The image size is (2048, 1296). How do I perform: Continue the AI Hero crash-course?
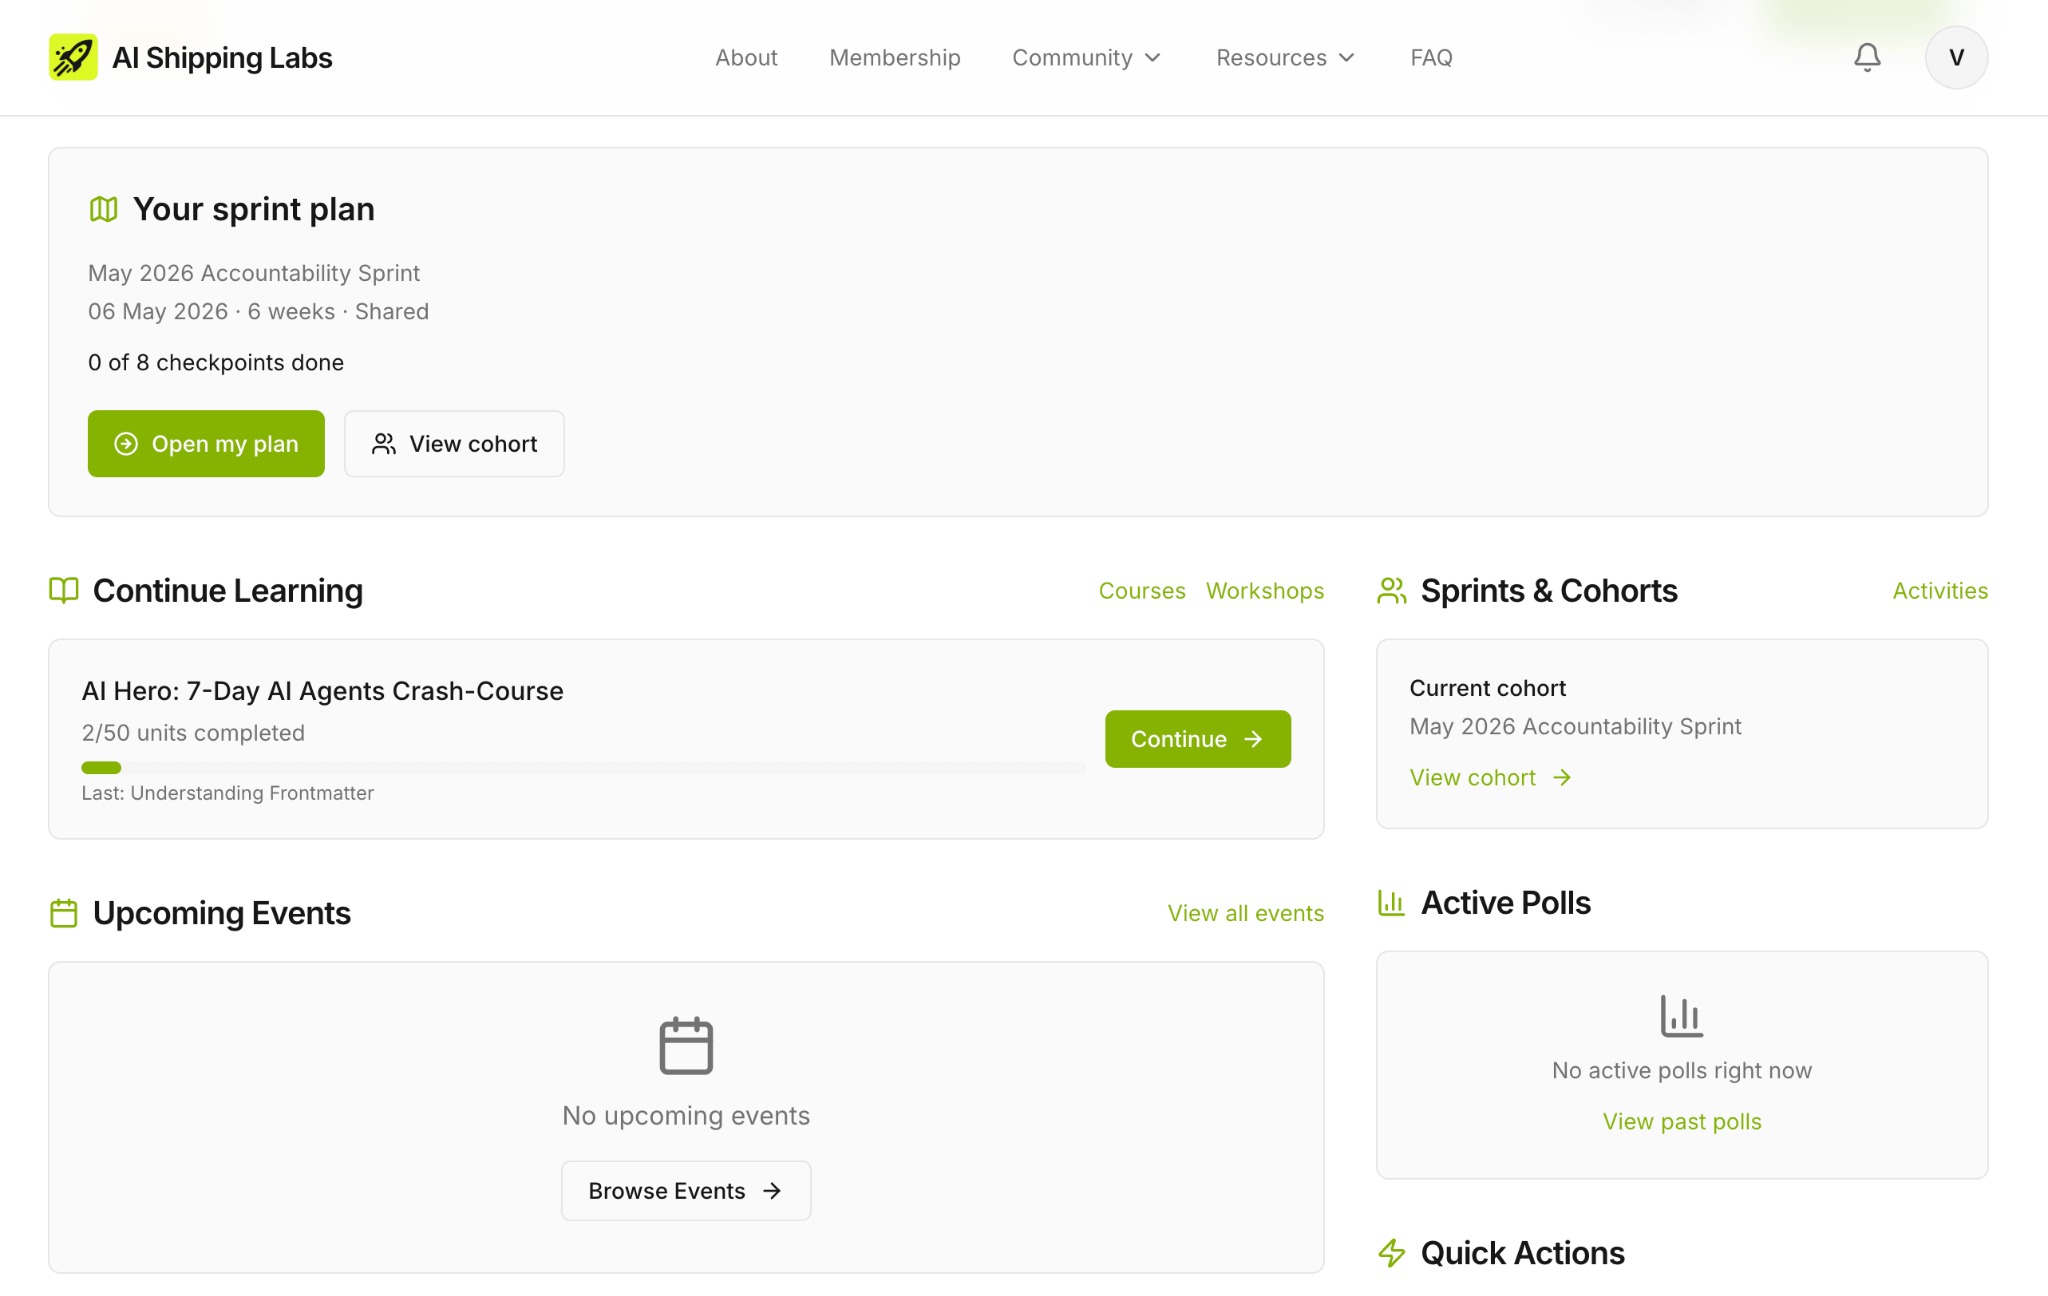pyautogui.click(x=1198, y=739)
